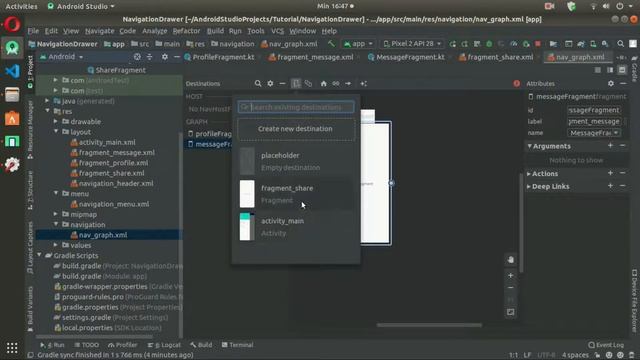
Task: Open the Tools menu
Action: 256,31
